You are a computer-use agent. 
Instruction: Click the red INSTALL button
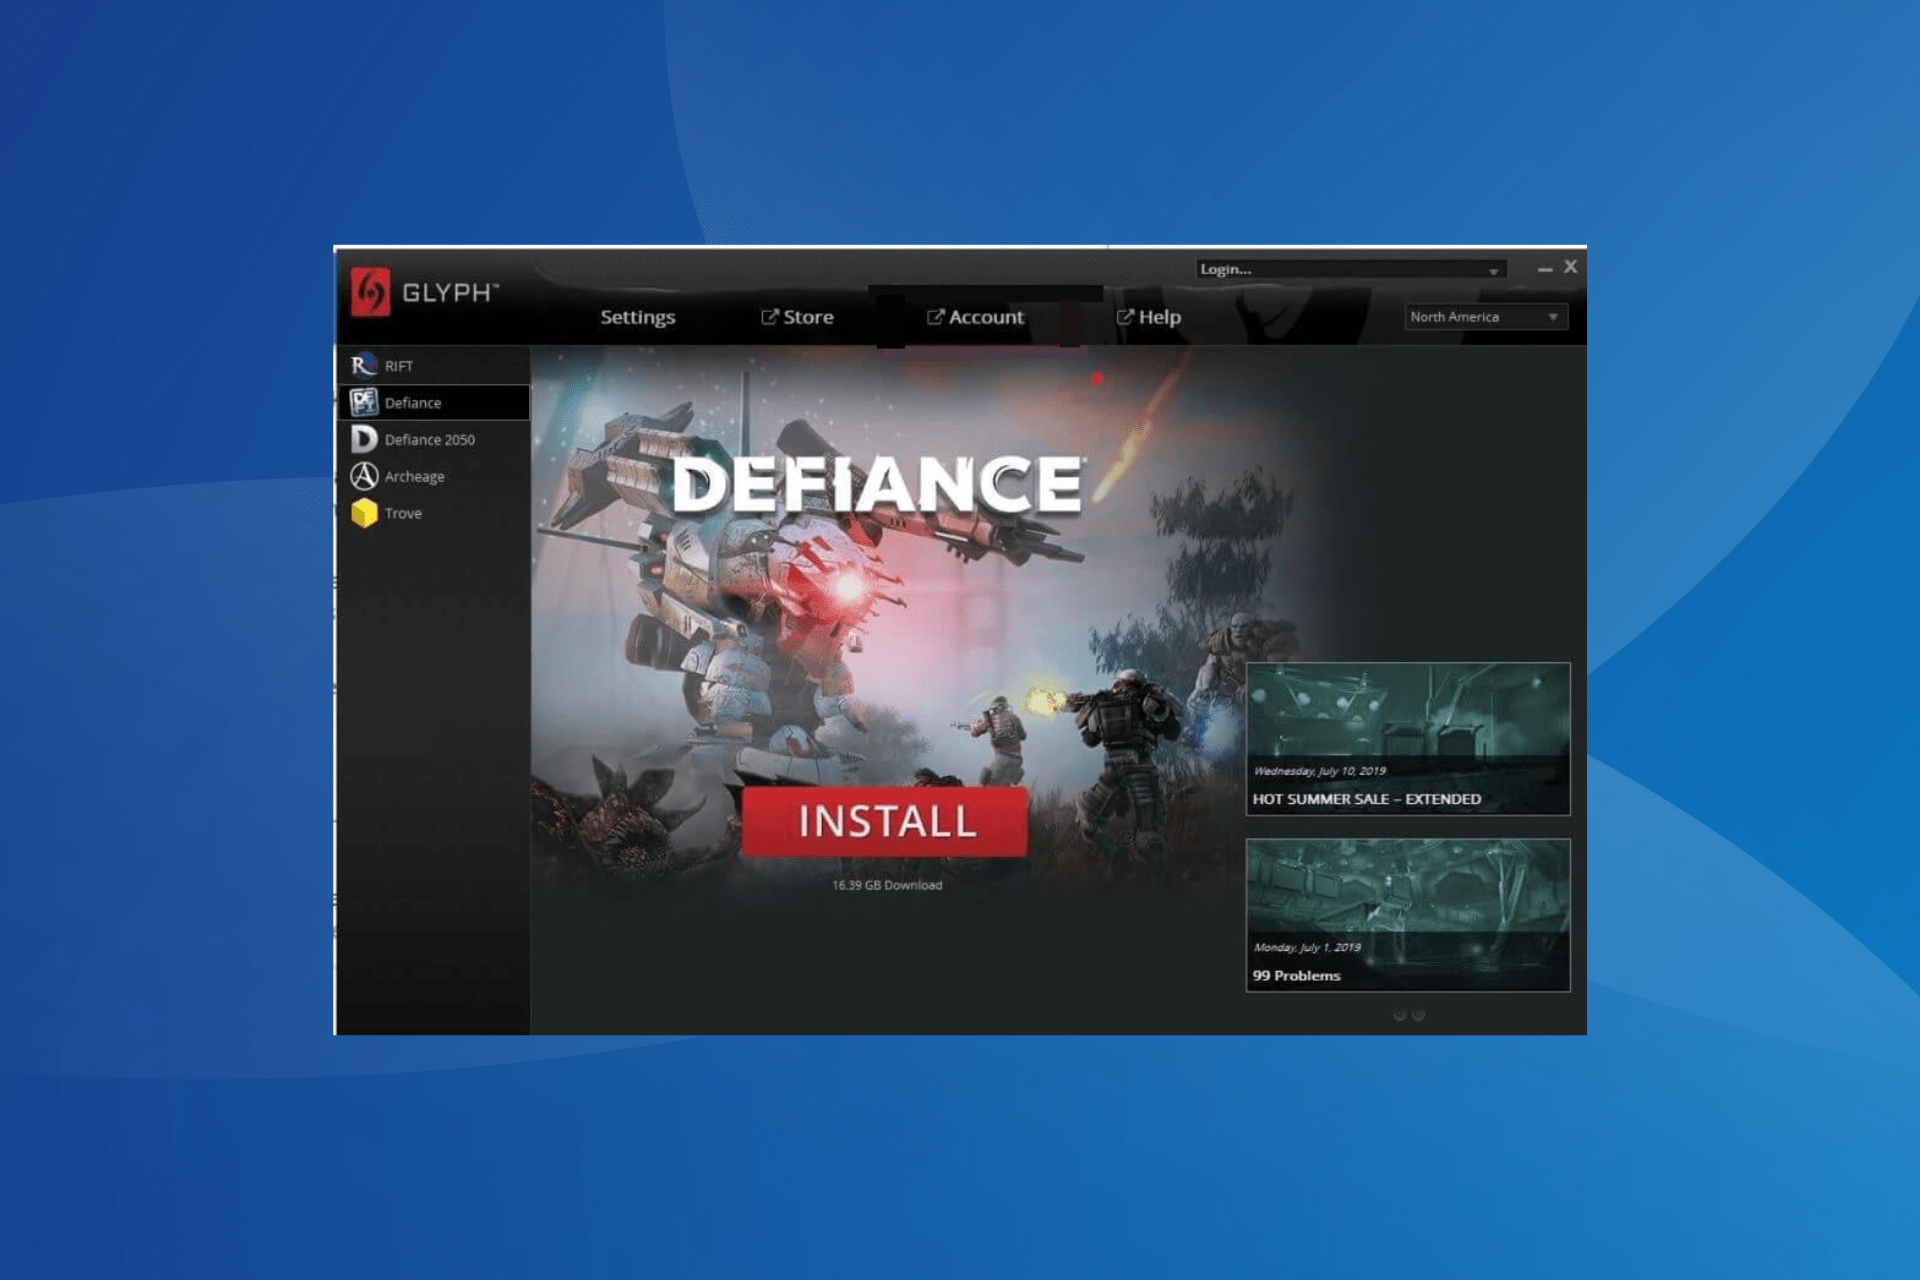click(x=885, y=822)
